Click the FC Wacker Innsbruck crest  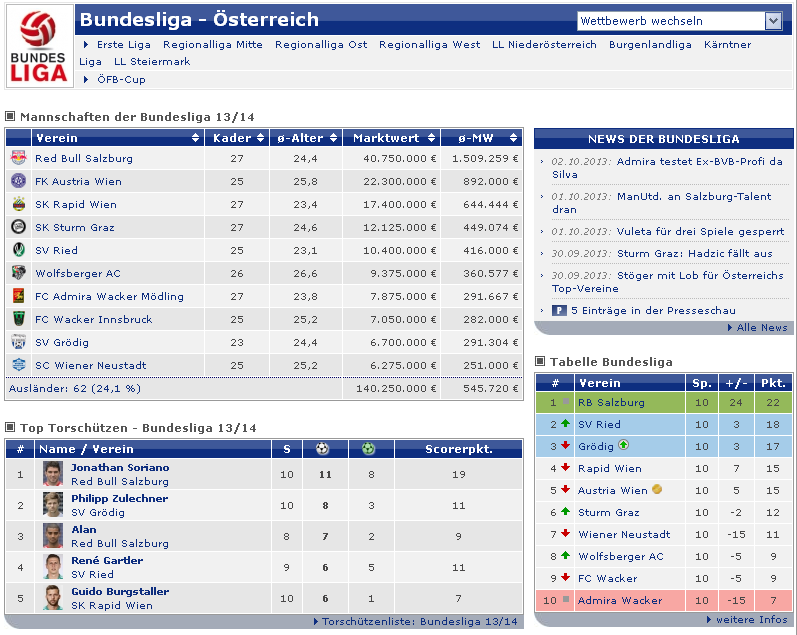(18, 319)
